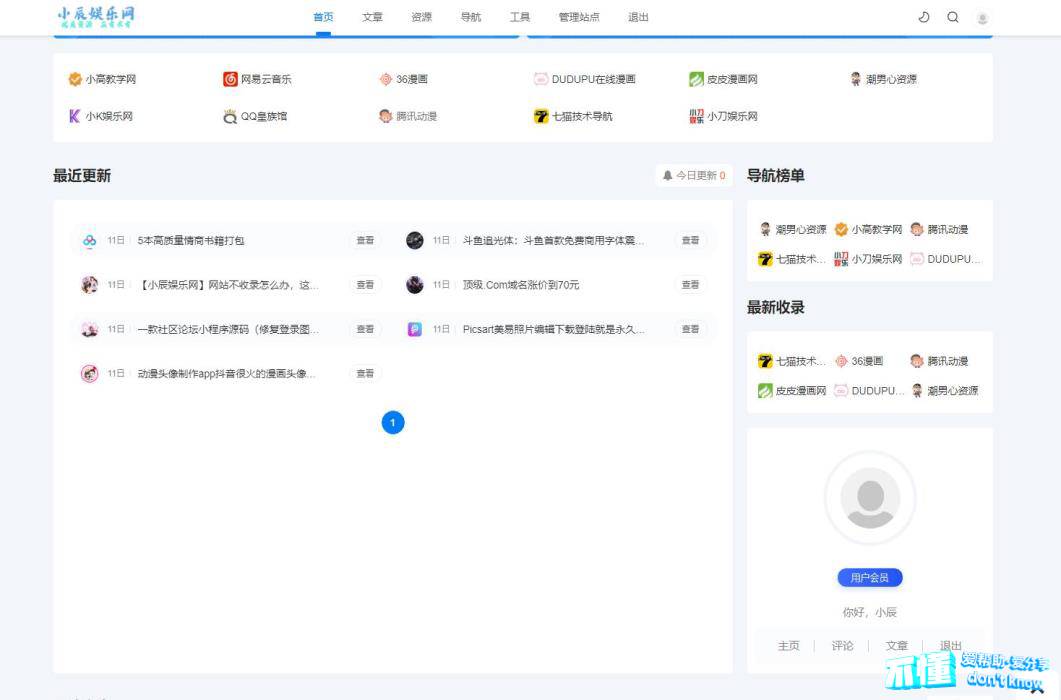Click the bell 今日更新 notification badge
This screenshot has width=1061, height=700.
[694, 175]
